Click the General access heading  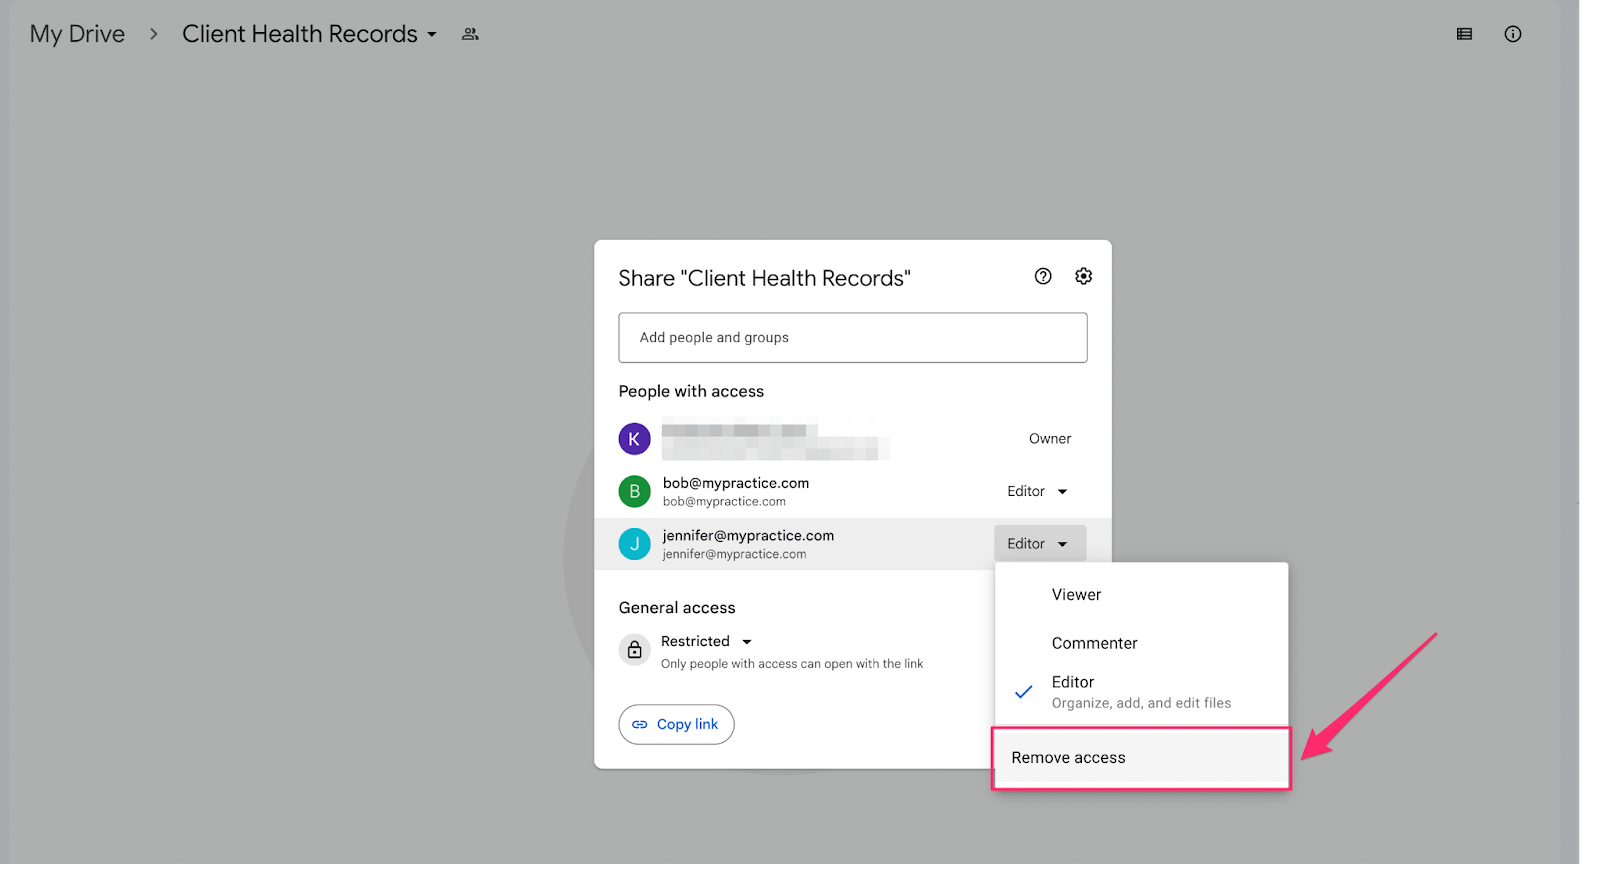[x=677, y=608]
